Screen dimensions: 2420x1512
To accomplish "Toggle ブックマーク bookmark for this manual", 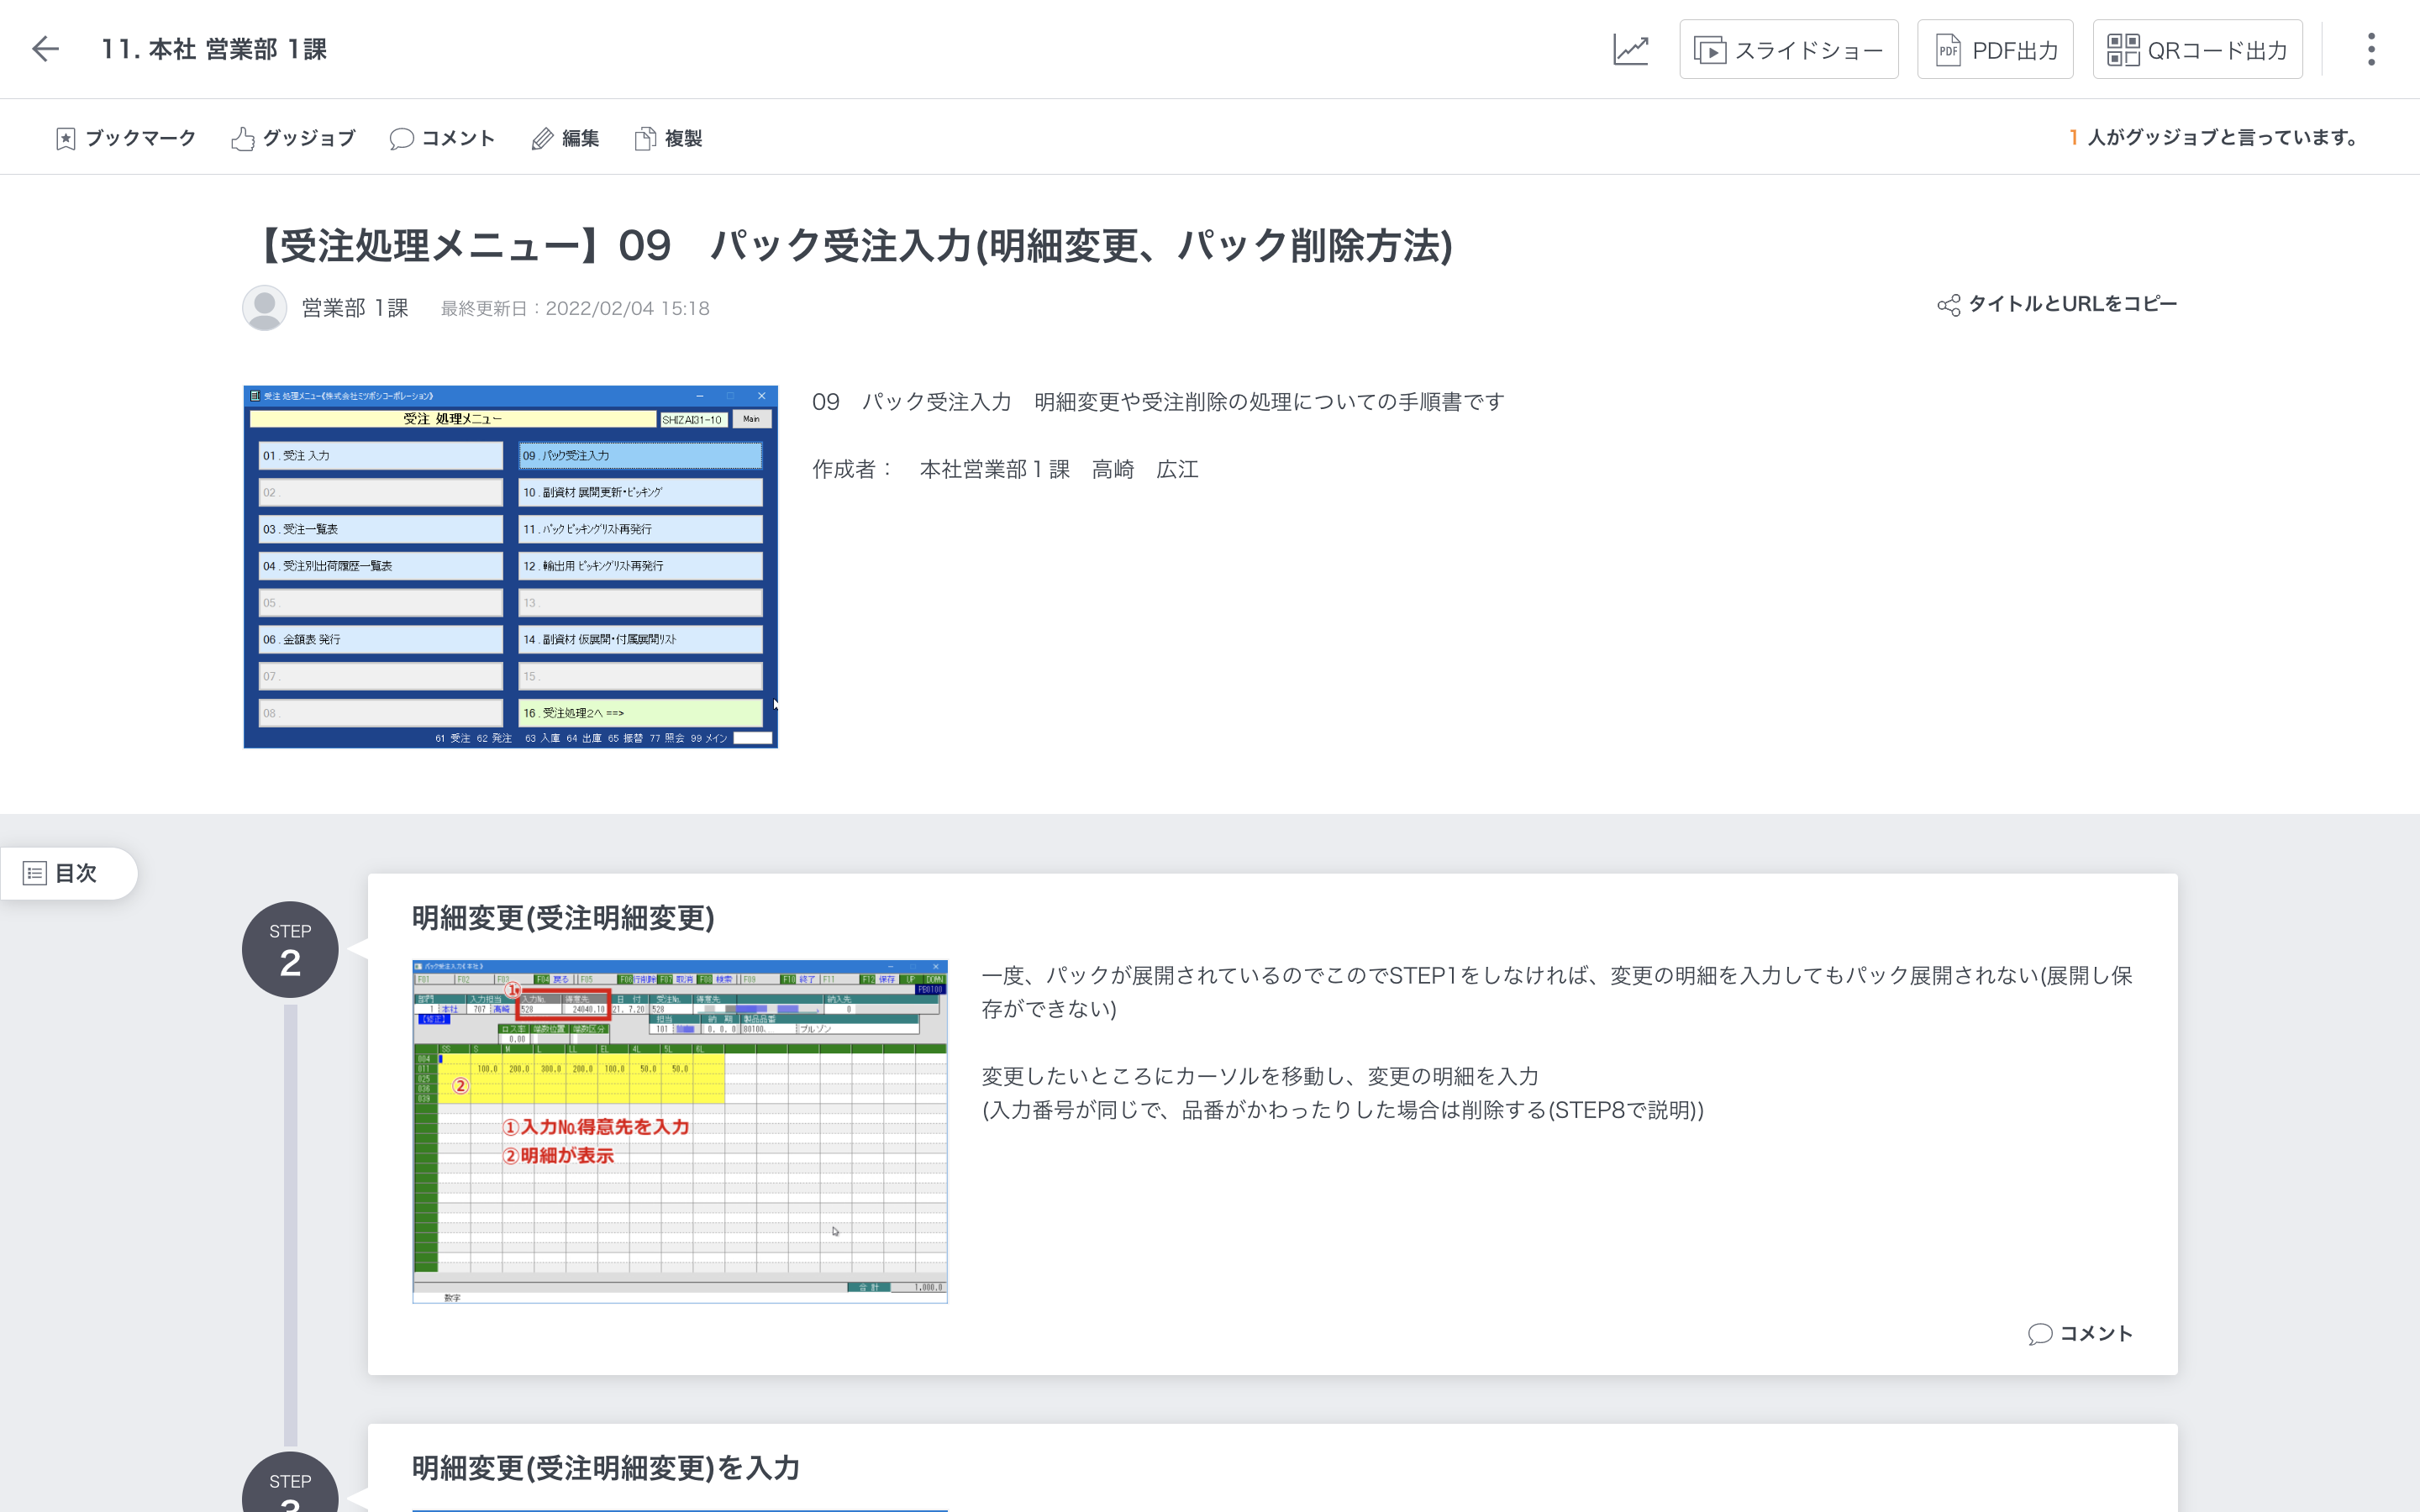I will click(126, 138).
